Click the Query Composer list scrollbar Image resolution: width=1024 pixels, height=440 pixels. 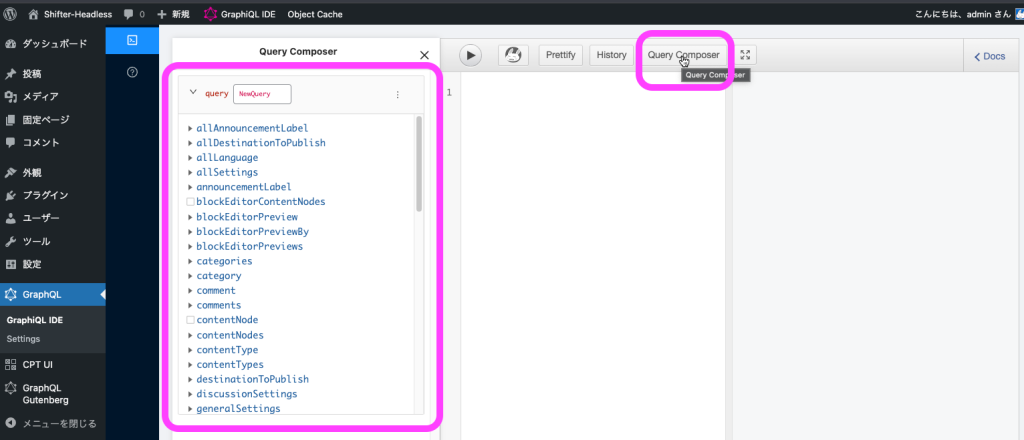tap(419, 165)
